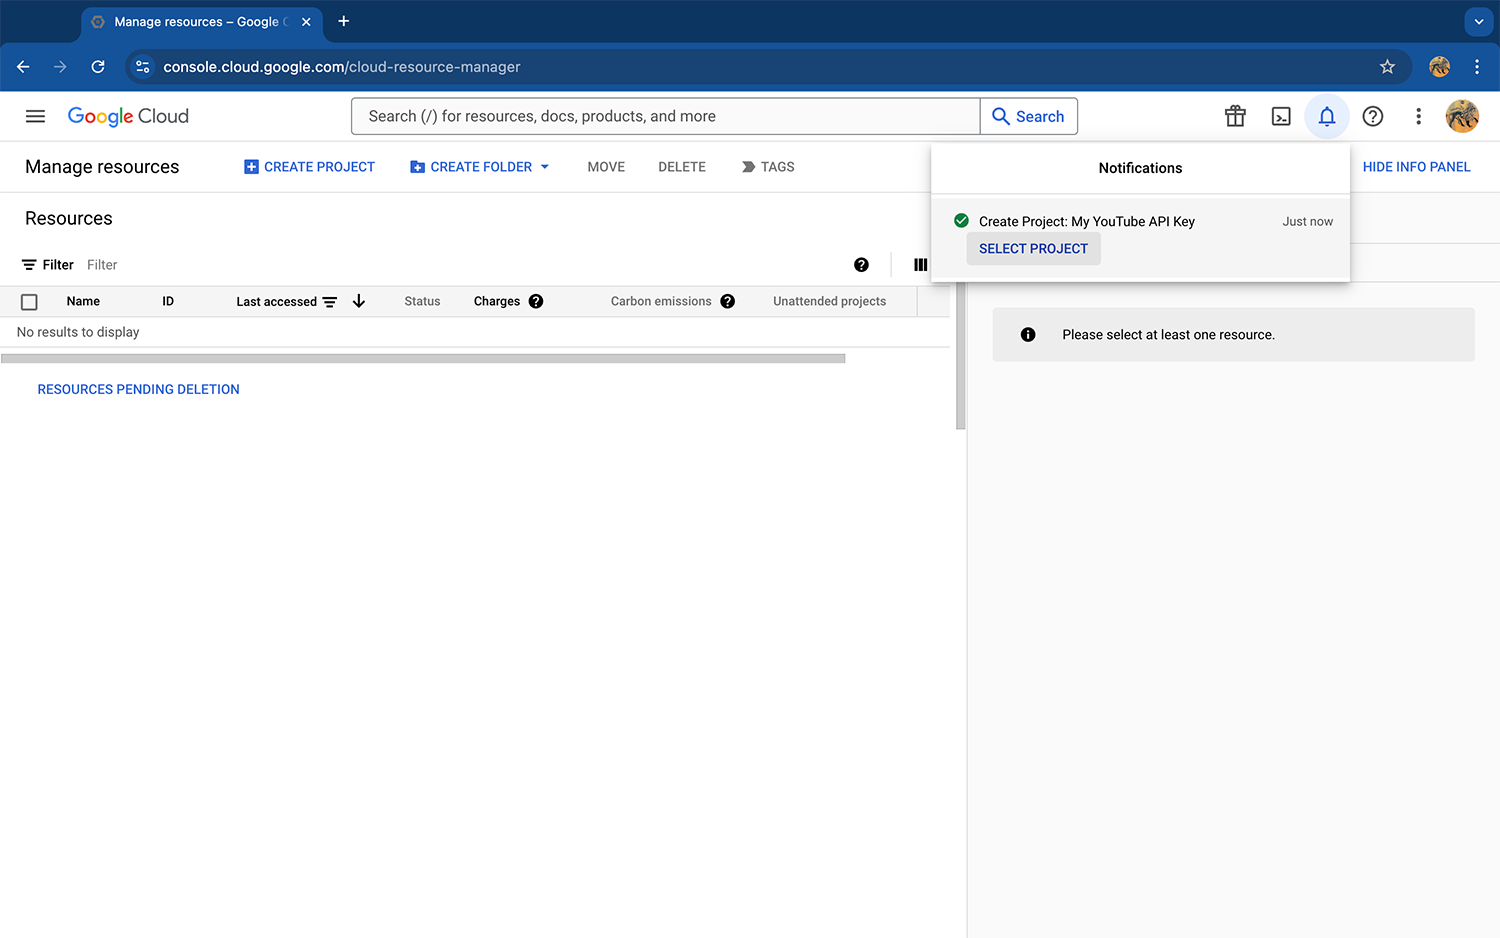The height and width of the screenshot is (938, 1500).
Task: Open the main navigation hamburger menu
Action: point(35,116)
